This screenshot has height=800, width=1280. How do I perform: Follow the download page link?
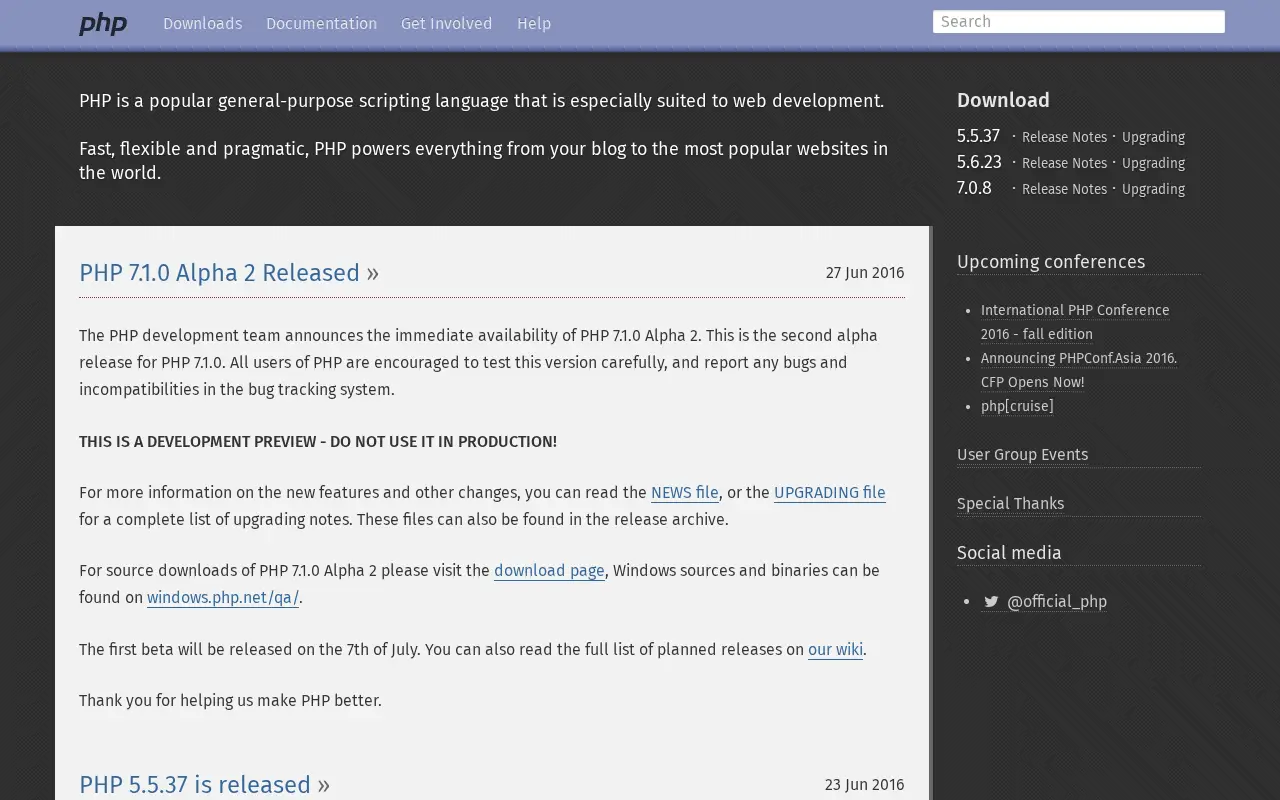click(x=549, y=570)
